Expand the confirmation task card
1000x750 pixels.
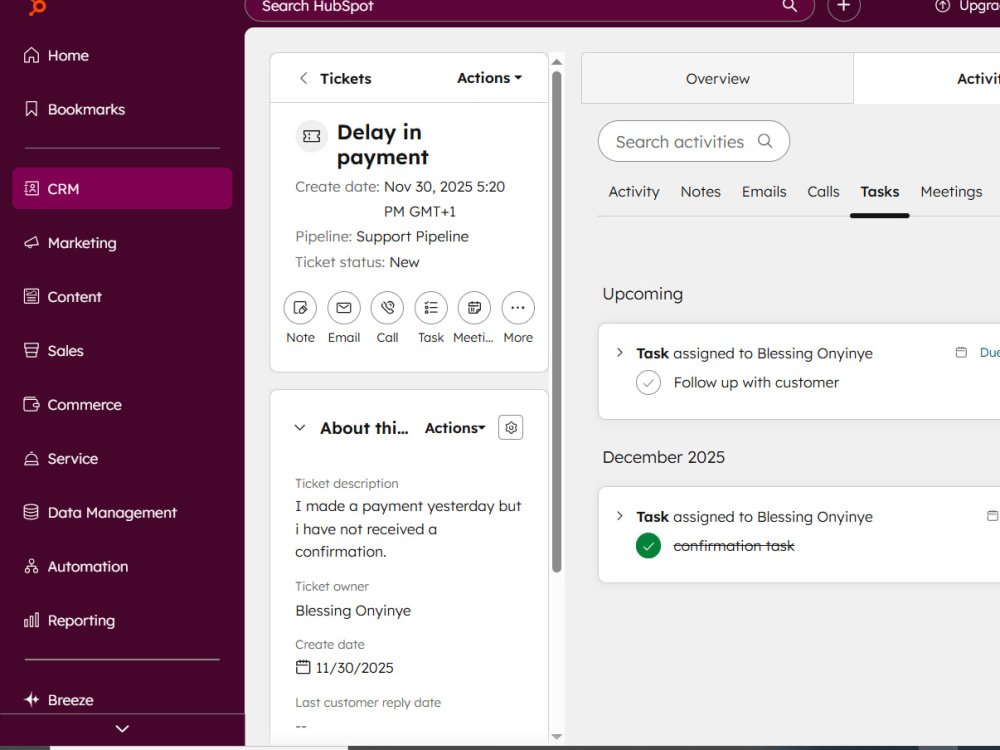pos(619,515)
